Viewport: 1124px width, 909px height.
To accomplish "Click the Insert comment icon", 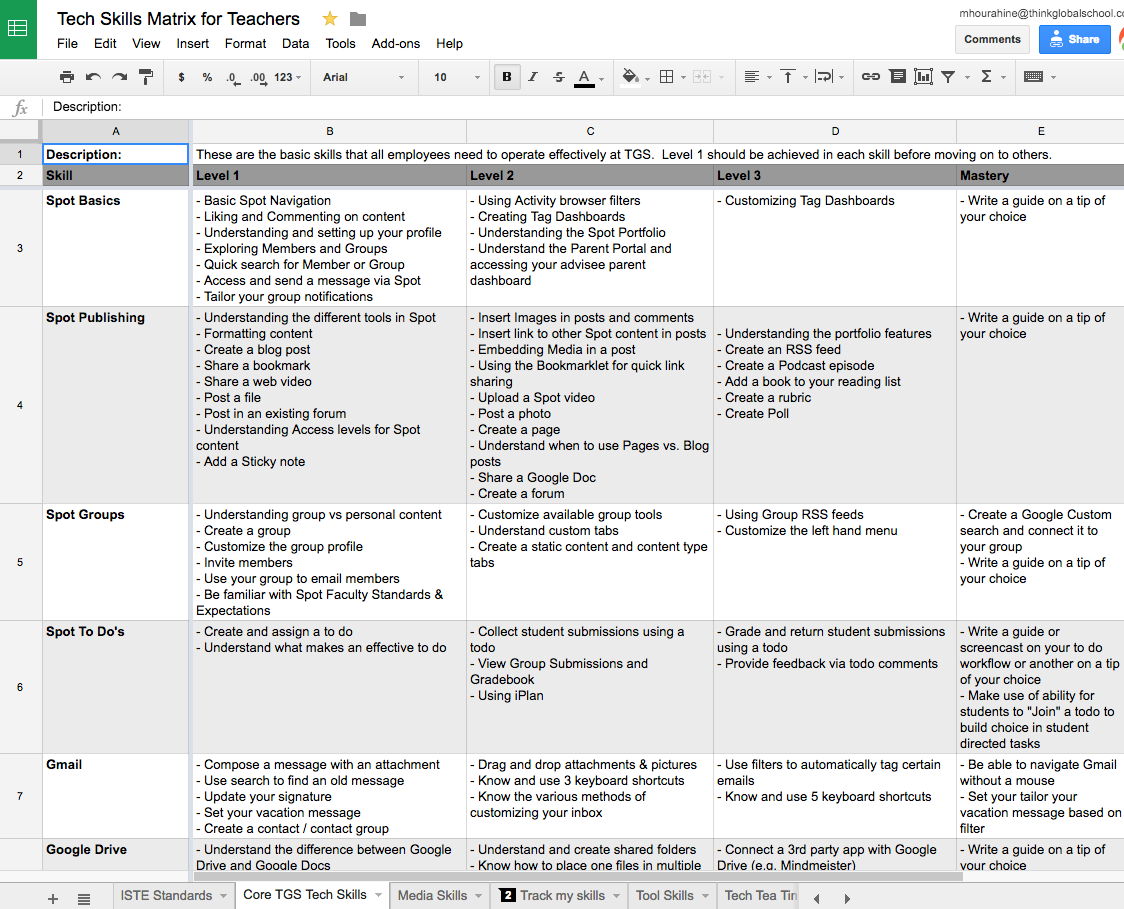I will point(897,77).
